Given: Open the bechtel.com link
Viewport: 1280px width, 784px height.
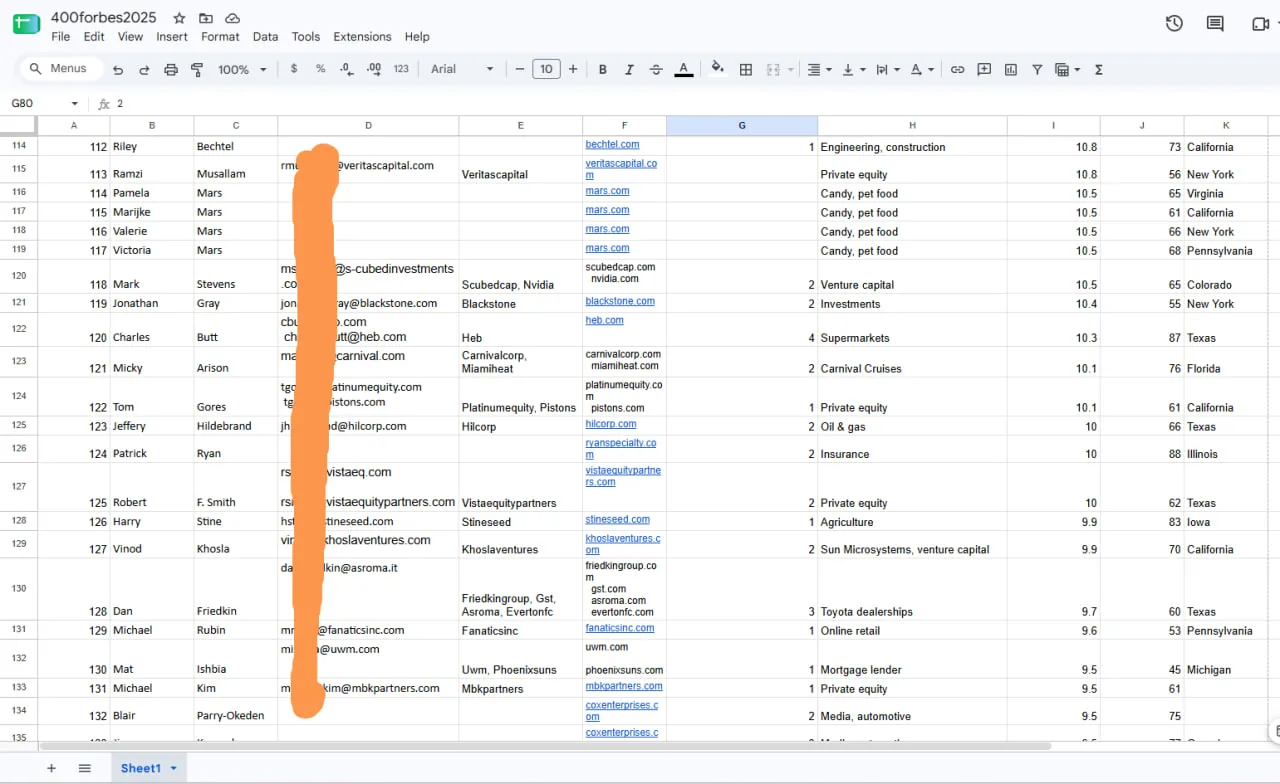Looking at the screenshot, I should pos(612,144).
